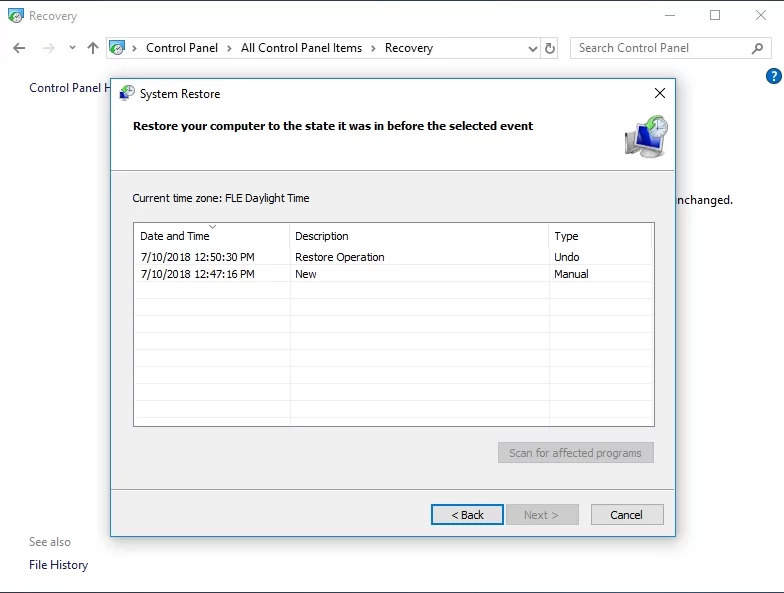The image size is (784, 593).
Task: Click the Recovery breadcrumb segment
Action: [408, 48]
